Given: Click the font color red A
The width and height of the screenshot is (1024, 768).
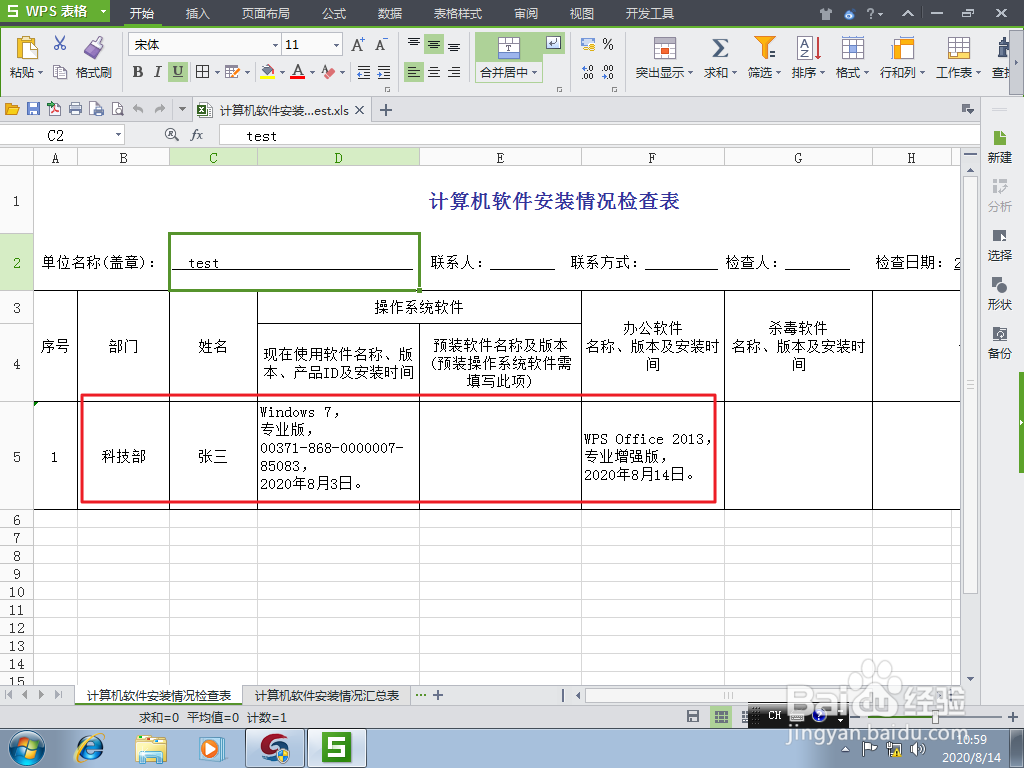Looking at the screenshot, I should click(298, 72).
